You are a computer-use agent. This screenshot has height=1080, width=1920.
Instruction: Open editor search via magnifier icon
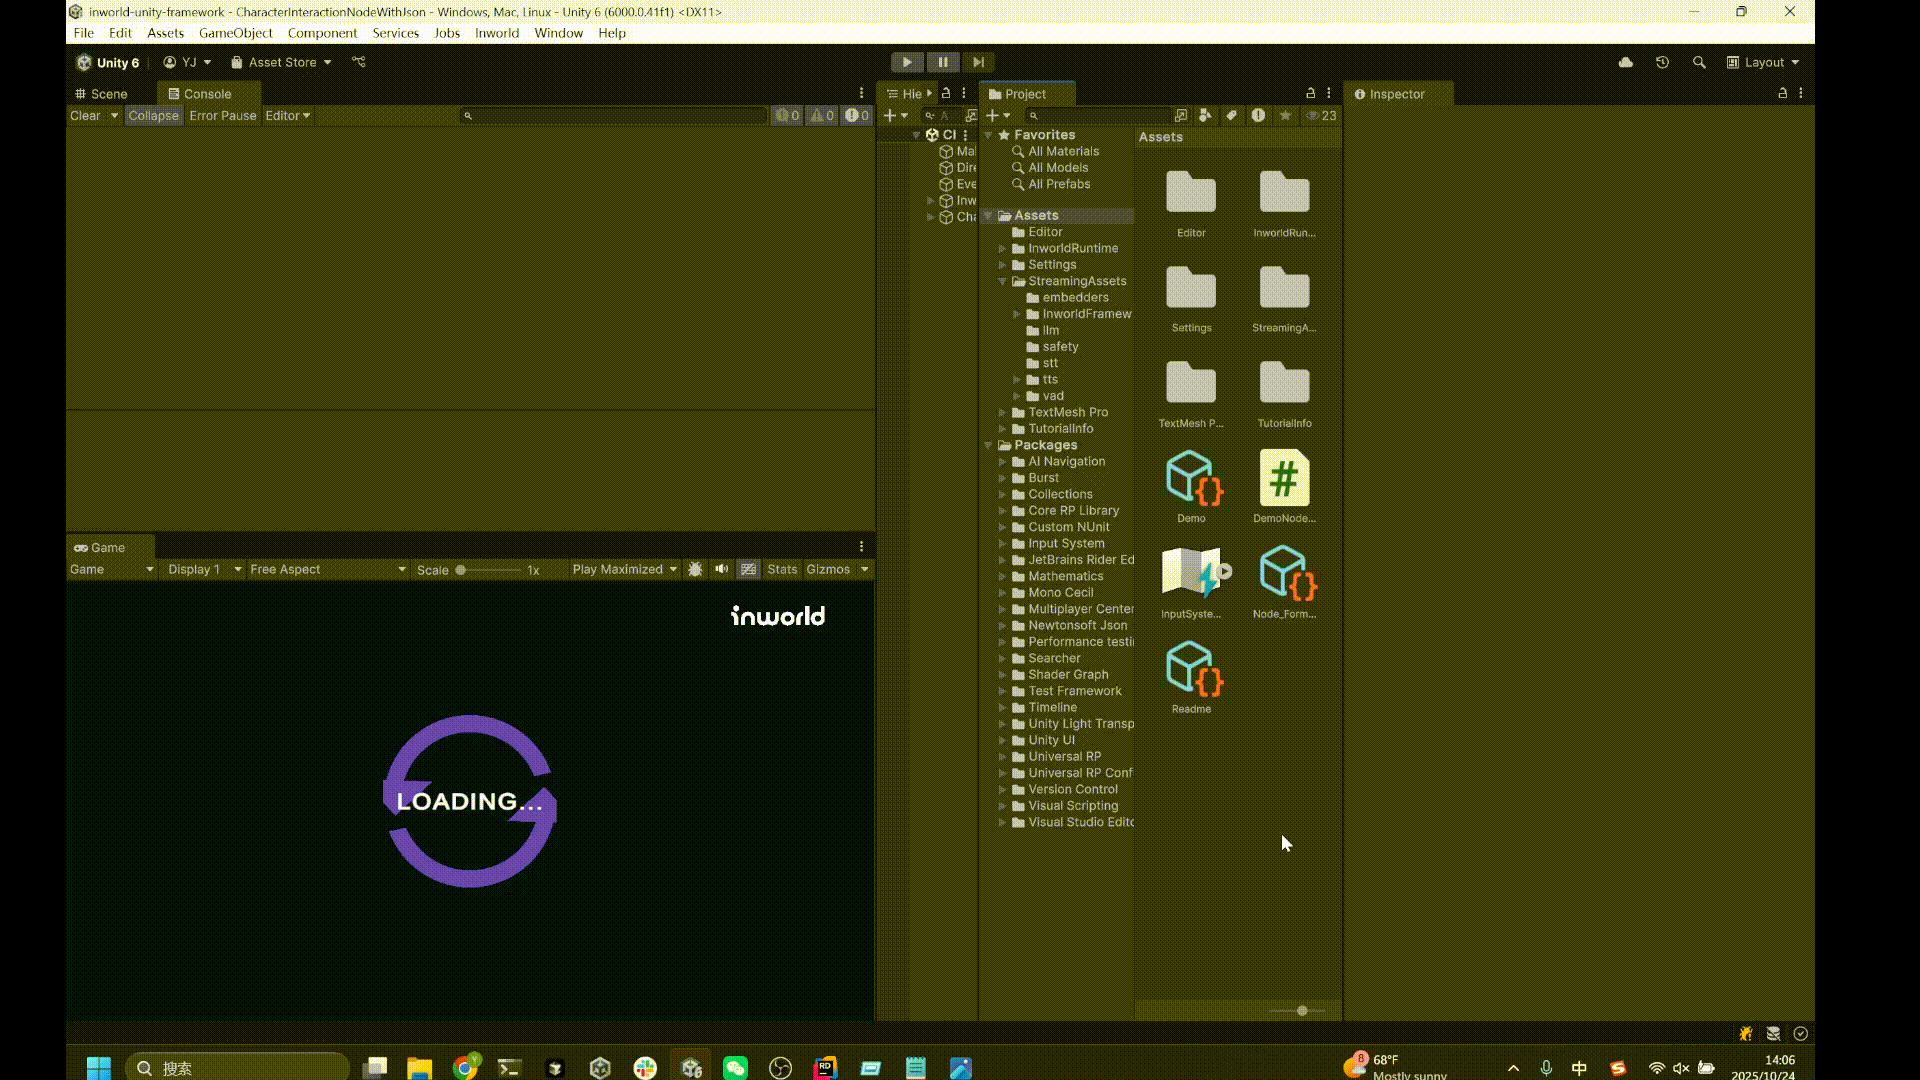1699,62
